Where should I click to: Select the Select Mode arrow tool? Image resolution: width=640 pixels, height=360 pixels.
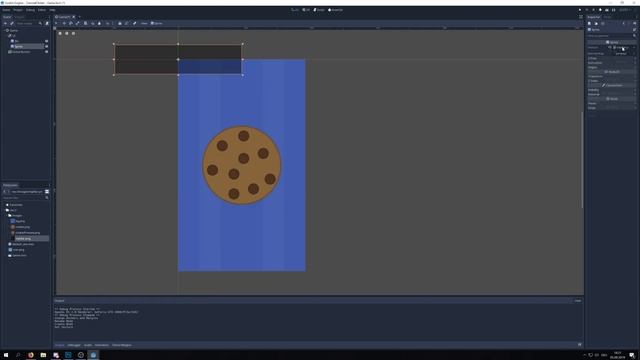click(x=56, y=23)
